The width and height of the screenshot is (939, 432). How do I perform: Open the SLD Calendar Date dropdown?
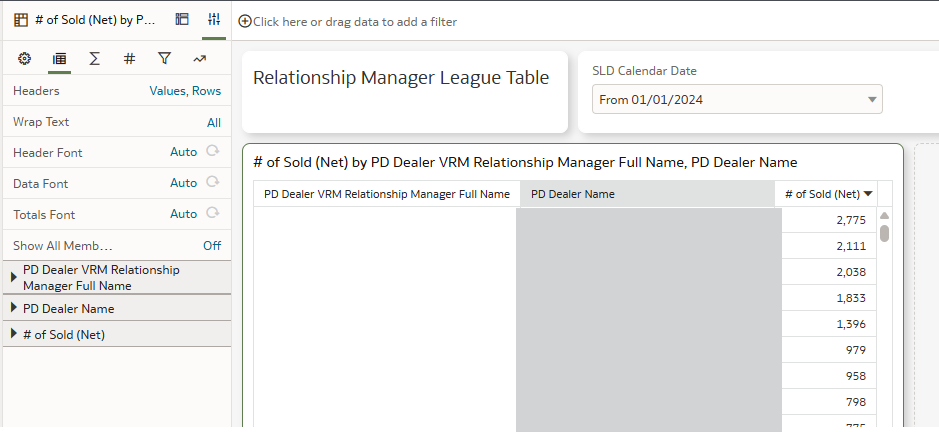click(x=737, y=99)
